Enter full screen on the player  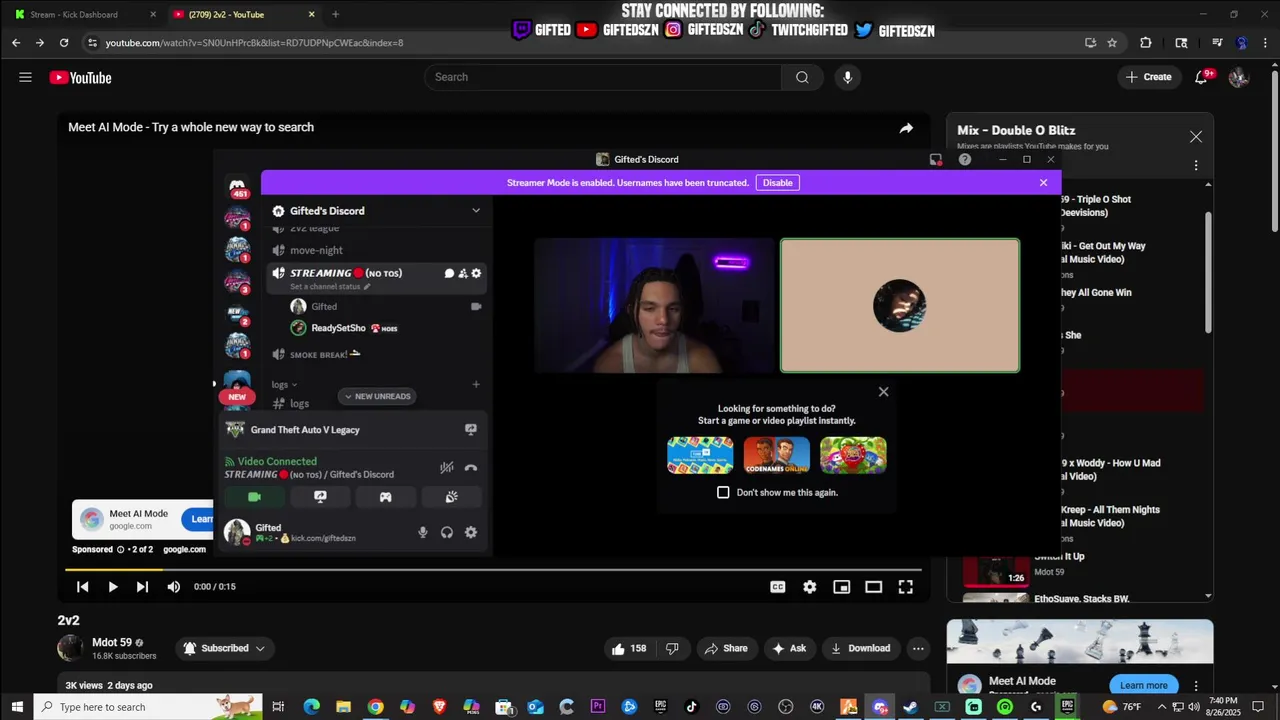click(x=905, y=587)
